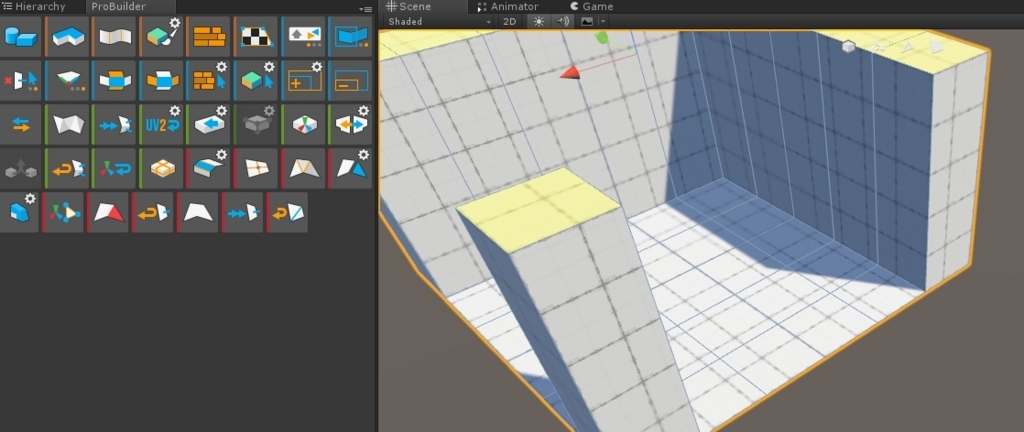This screenshot has height=432, width=1024.
Task: Click Select by Vertex Color cube-with-cursor icon
Action: pyautogui.click(x=257, y=81)
